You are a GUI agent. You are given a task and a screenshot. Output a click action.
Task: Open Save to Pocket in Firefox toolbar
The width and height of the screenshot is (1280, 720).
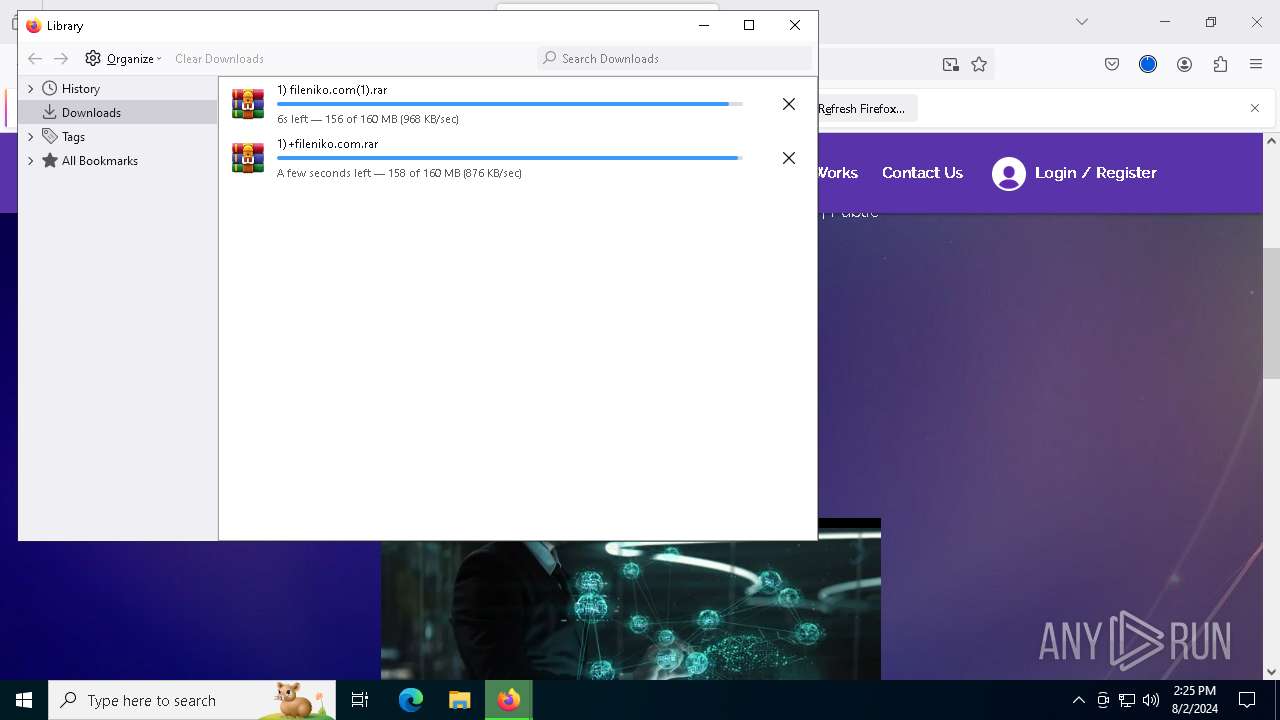point(1112,64)
